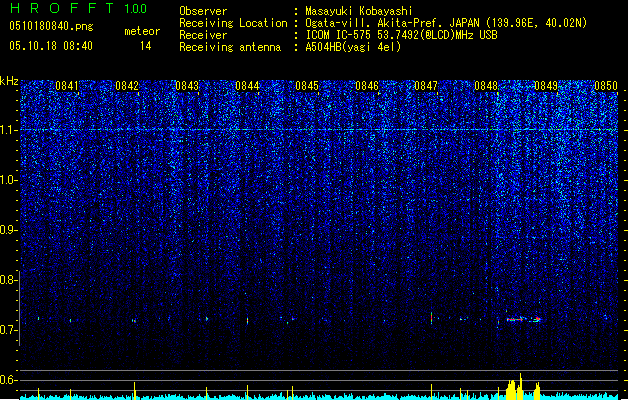Click the HROFFT 1.0.0 title text
629x400 pixels.
click(x=78, y=8)
